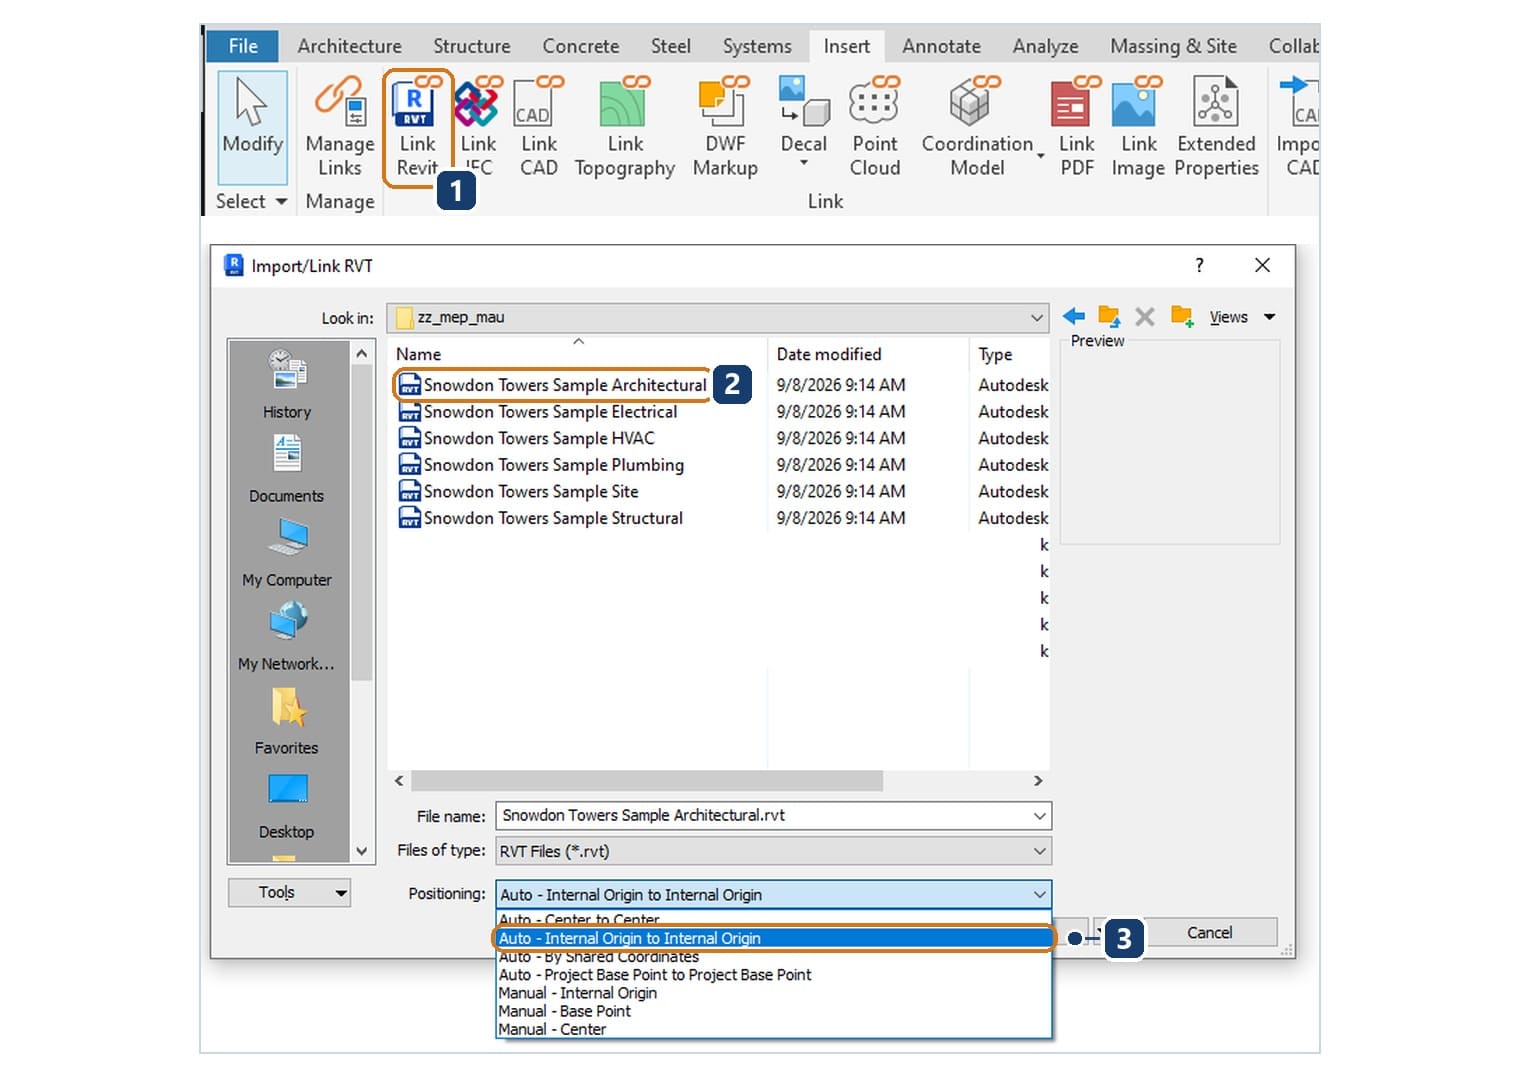Choose Manual - Internal Origin positioning

[773, 993]
